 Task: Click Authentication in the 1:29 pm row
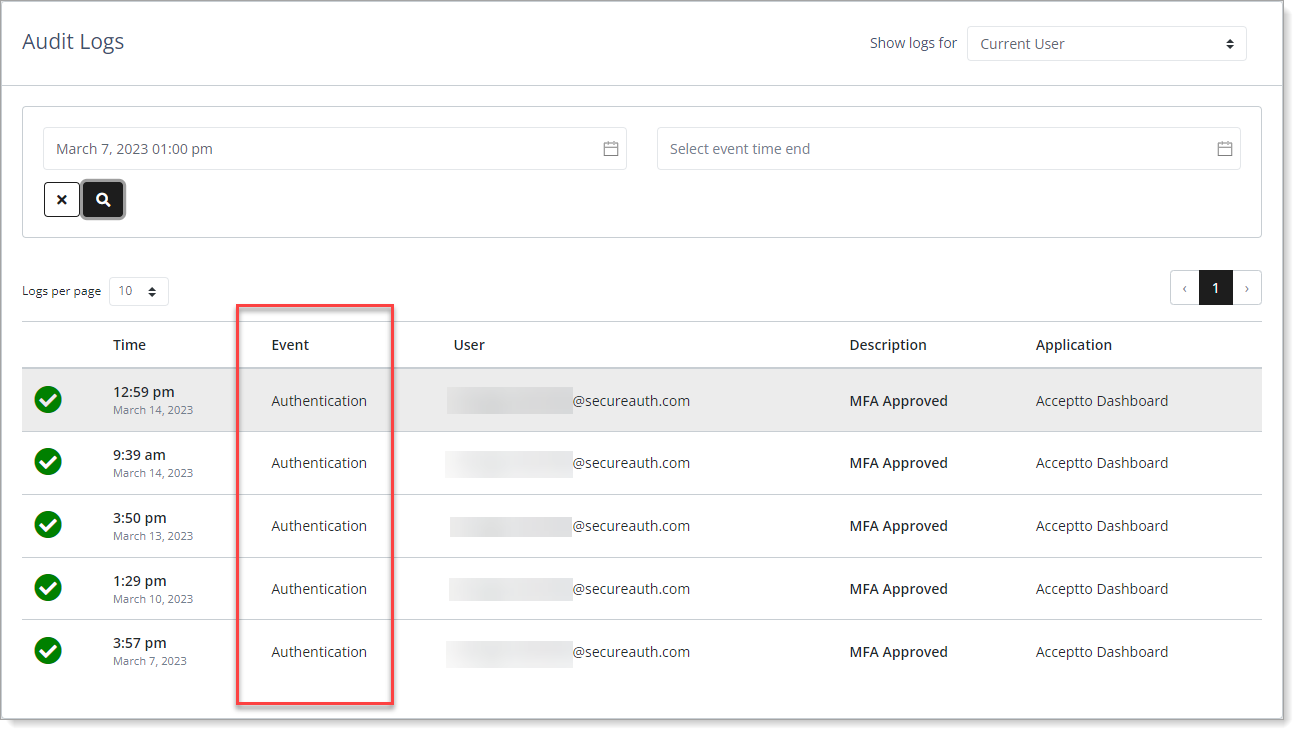[319, 589]
